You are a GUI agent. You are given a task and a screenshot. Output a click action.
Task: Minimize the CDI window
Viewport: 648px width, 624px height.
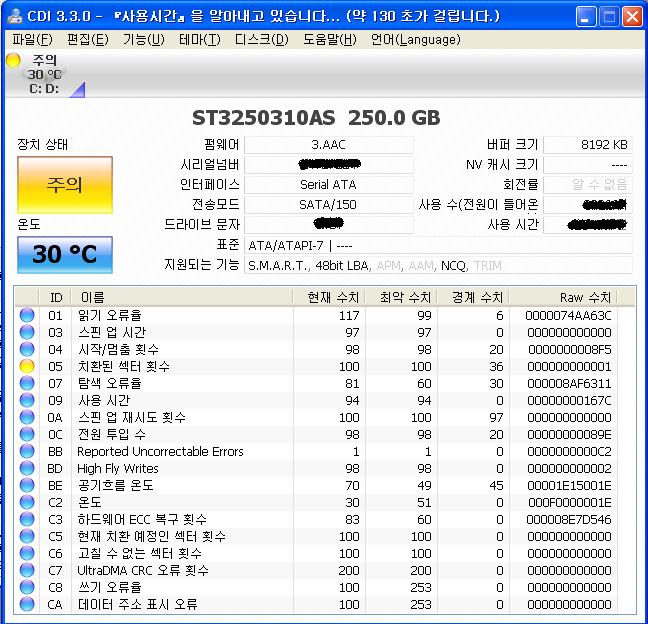click(x=586, y=17)
